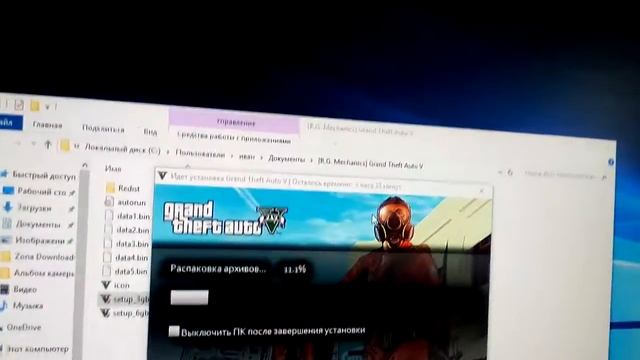Select the data2.bin file
The height and width of the screenshot is (360, 640).
[133, 230]
